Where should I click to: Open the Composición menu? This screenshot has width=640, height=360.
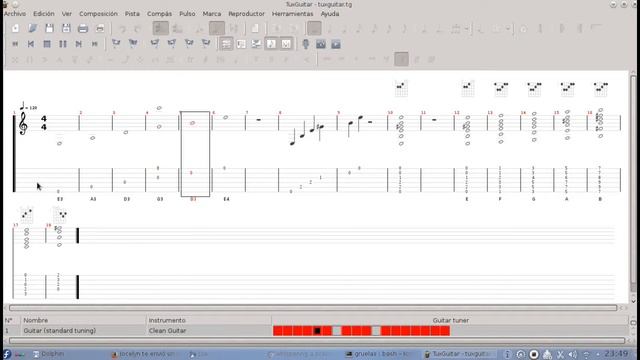[x=98, y=13]
